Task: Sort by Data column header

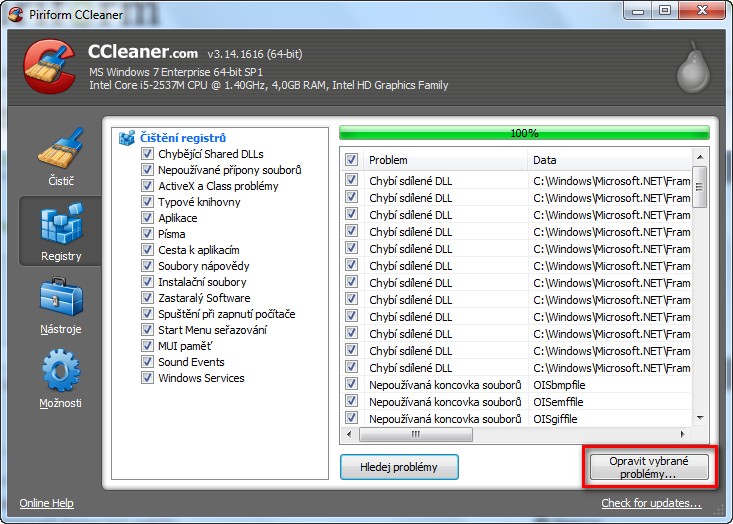Action: click(610, 160)
